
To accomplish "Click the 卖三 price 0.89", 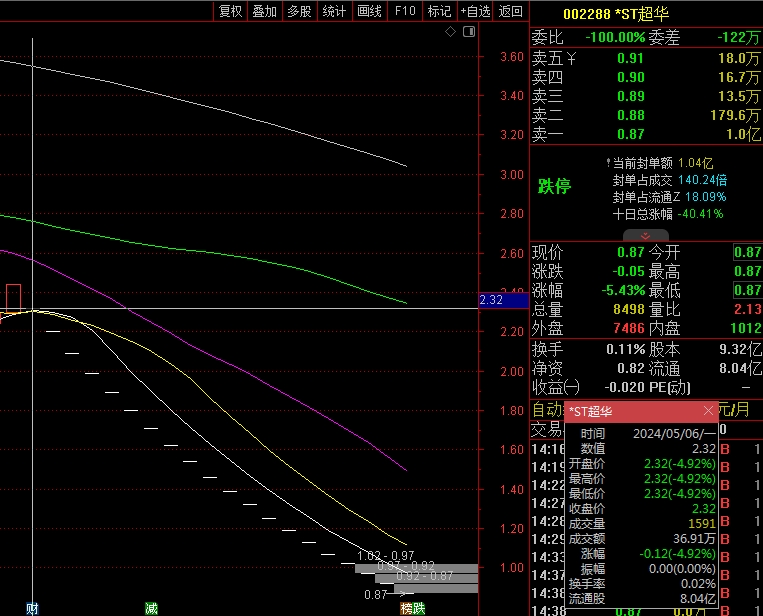I will click(x=630, y=96).
